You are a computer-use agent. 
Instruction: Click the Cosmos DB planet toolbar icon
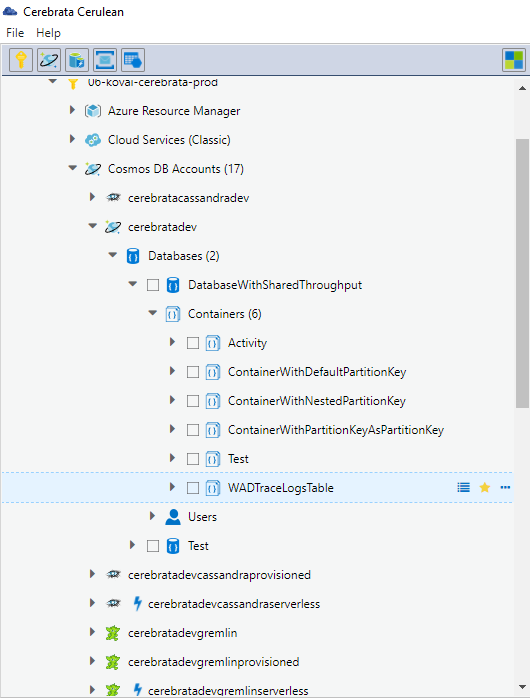[49, 60]
